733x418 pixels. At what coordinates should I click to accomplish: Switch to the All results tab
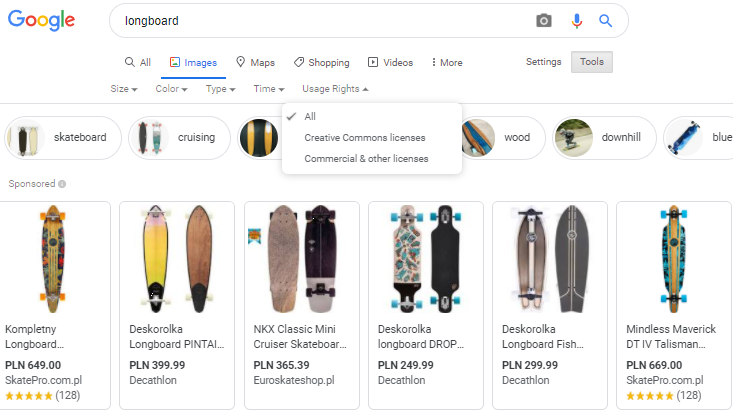(138, 62)
